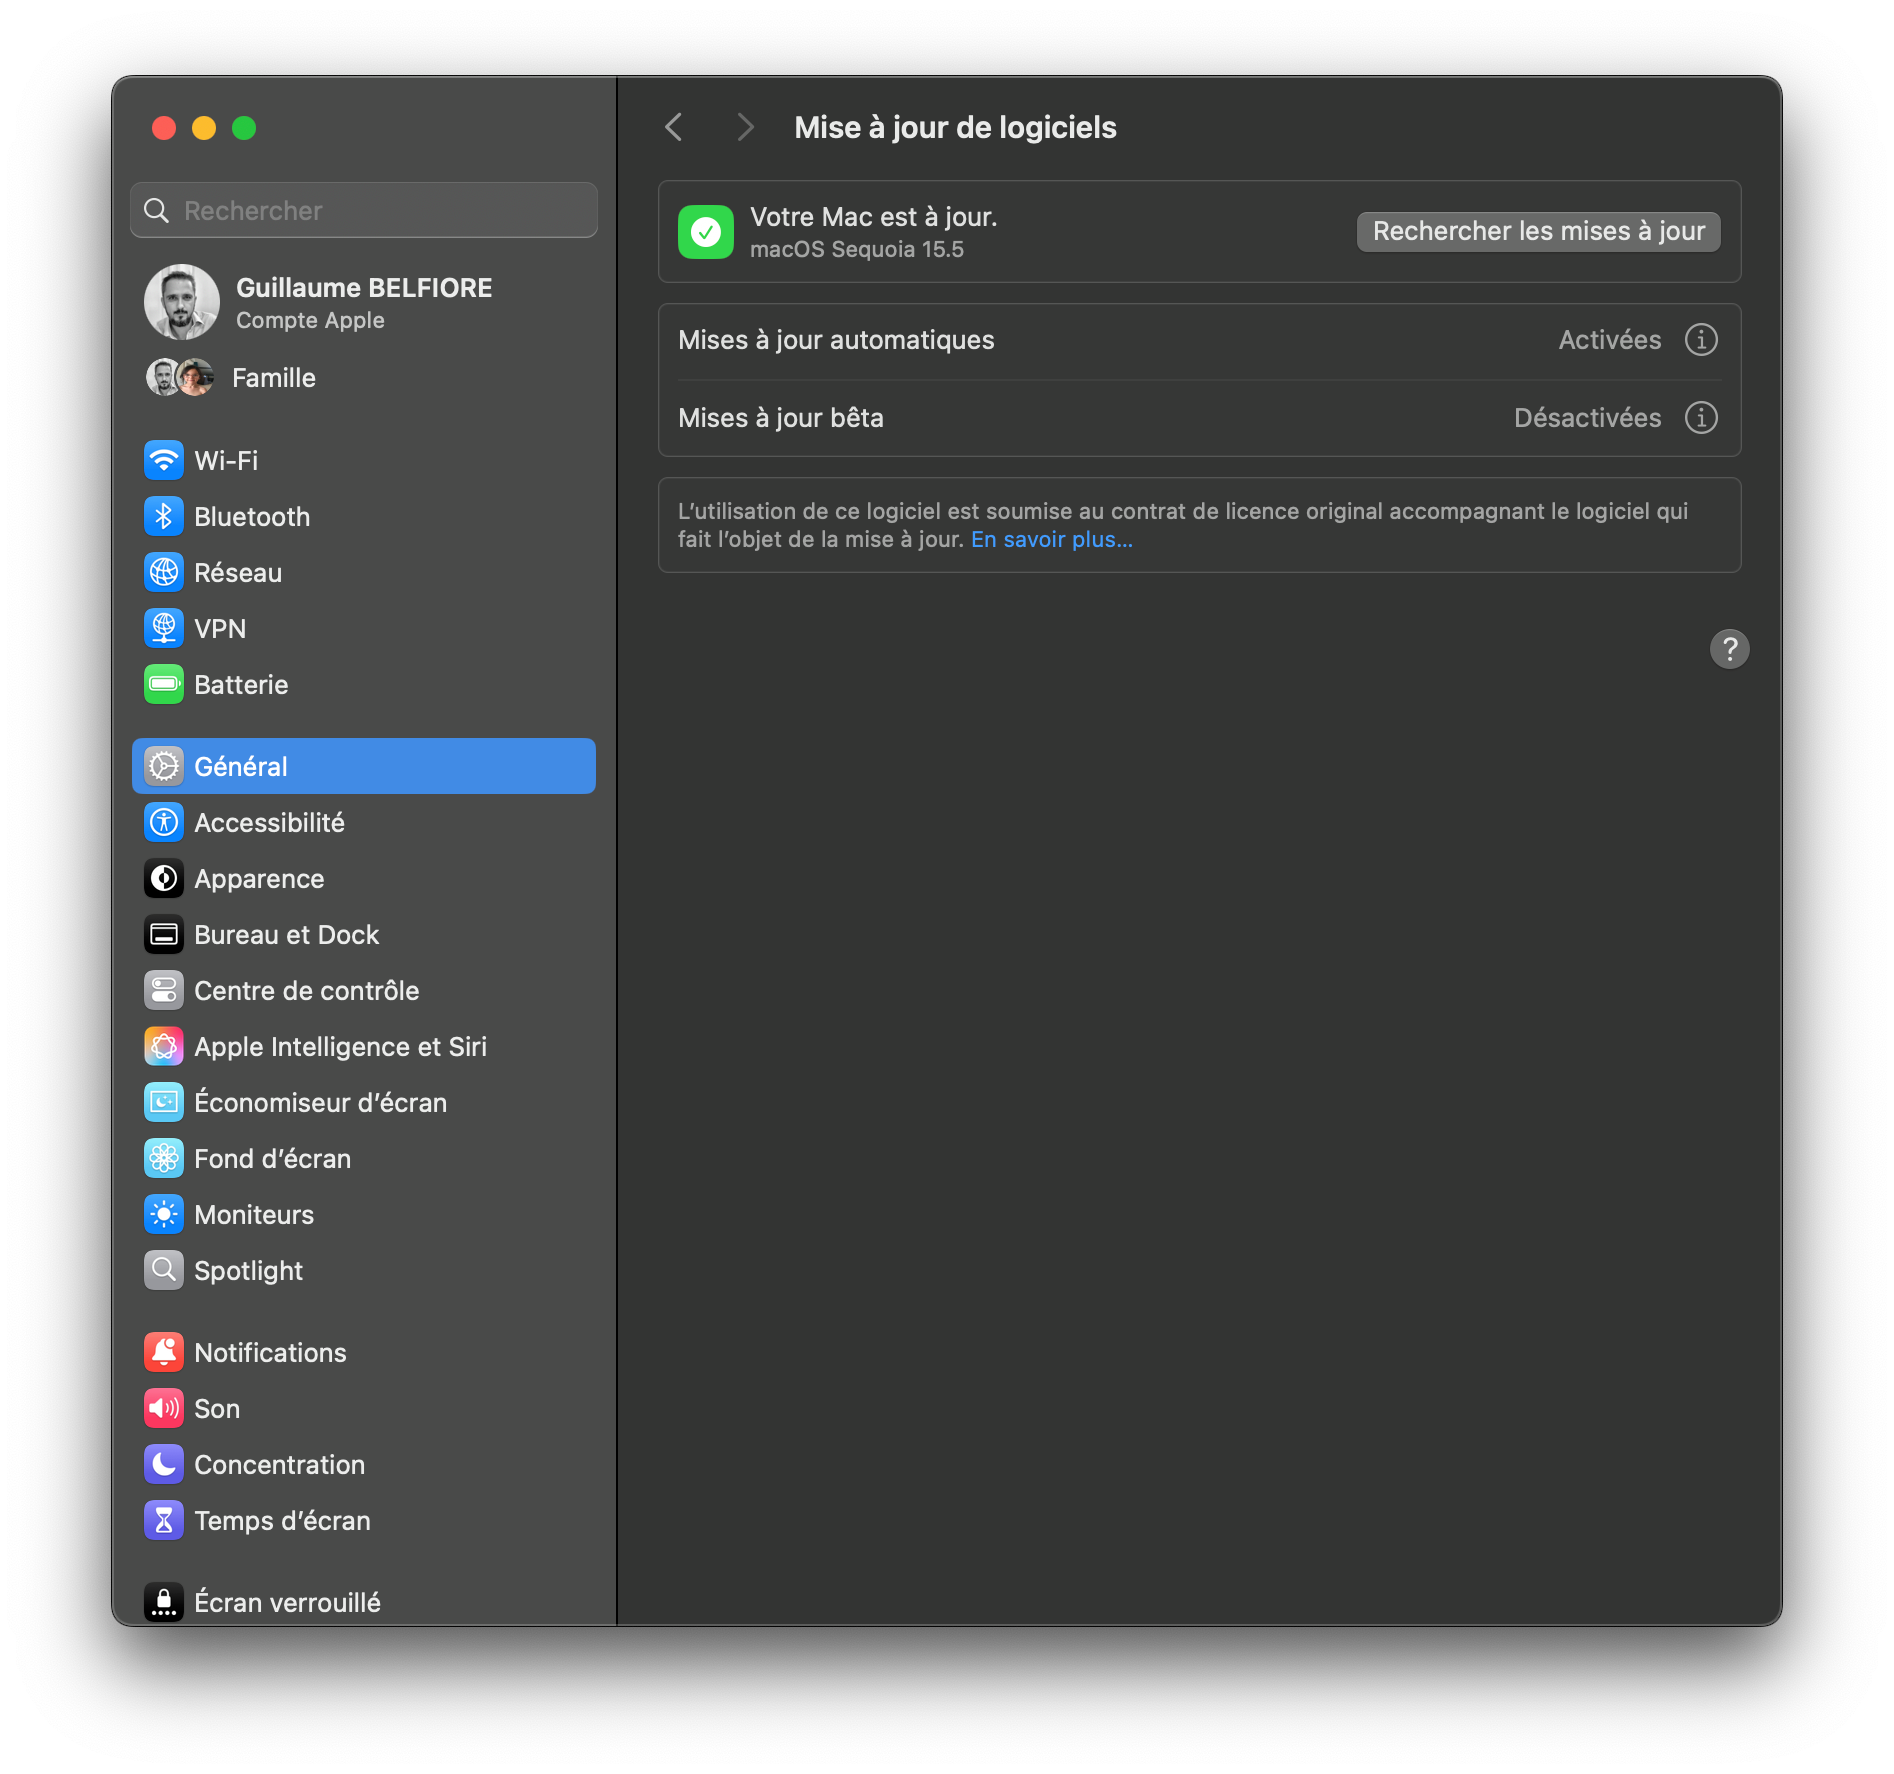Open Batterie settings icon

point(163,684)
